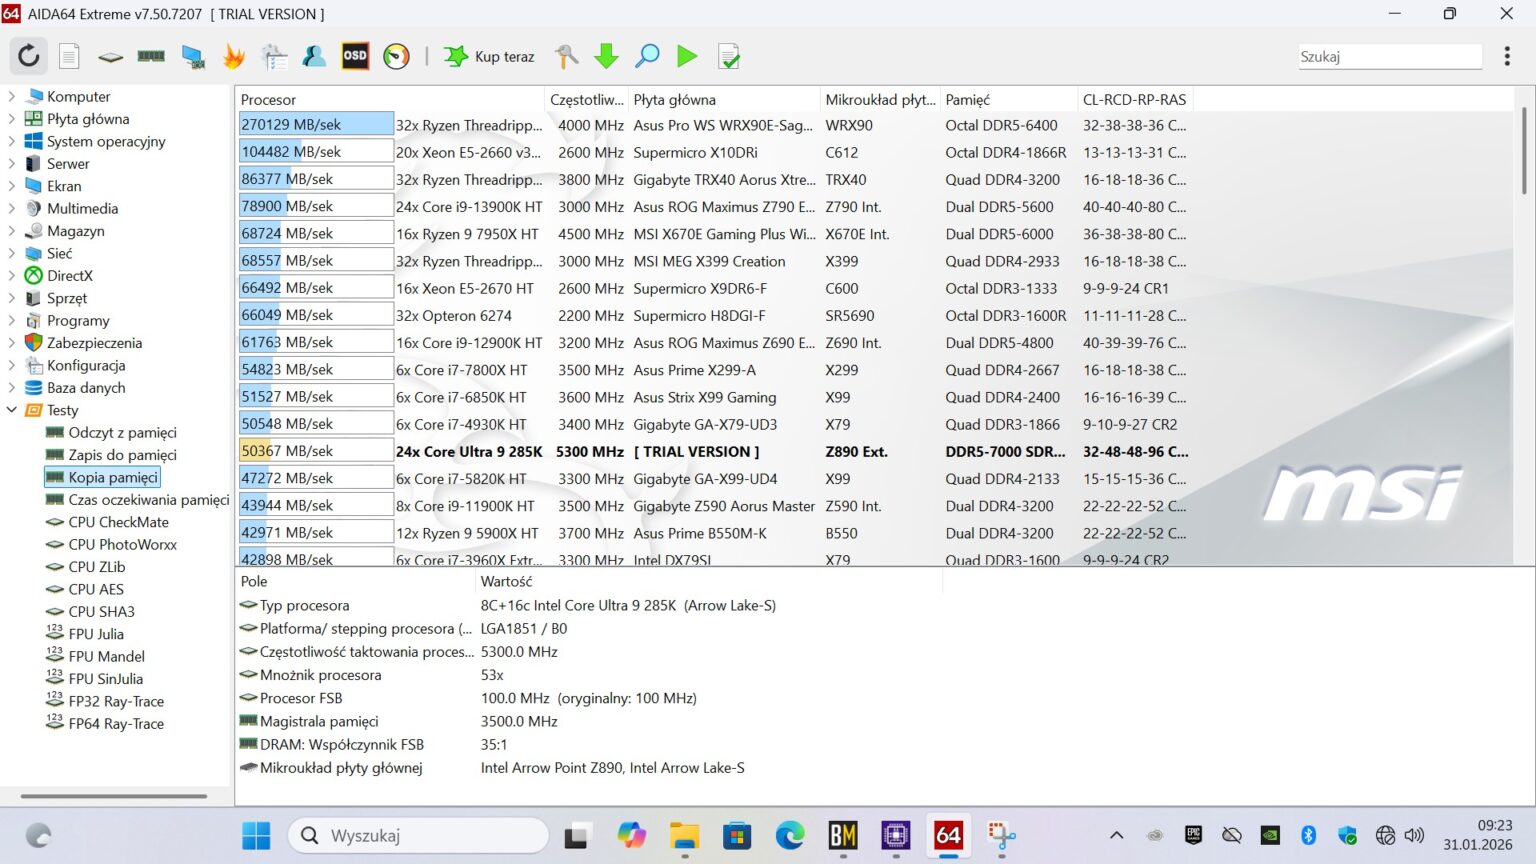Click the green Start play arrow
1536x864 pixels.
click(x=687, y=56)
